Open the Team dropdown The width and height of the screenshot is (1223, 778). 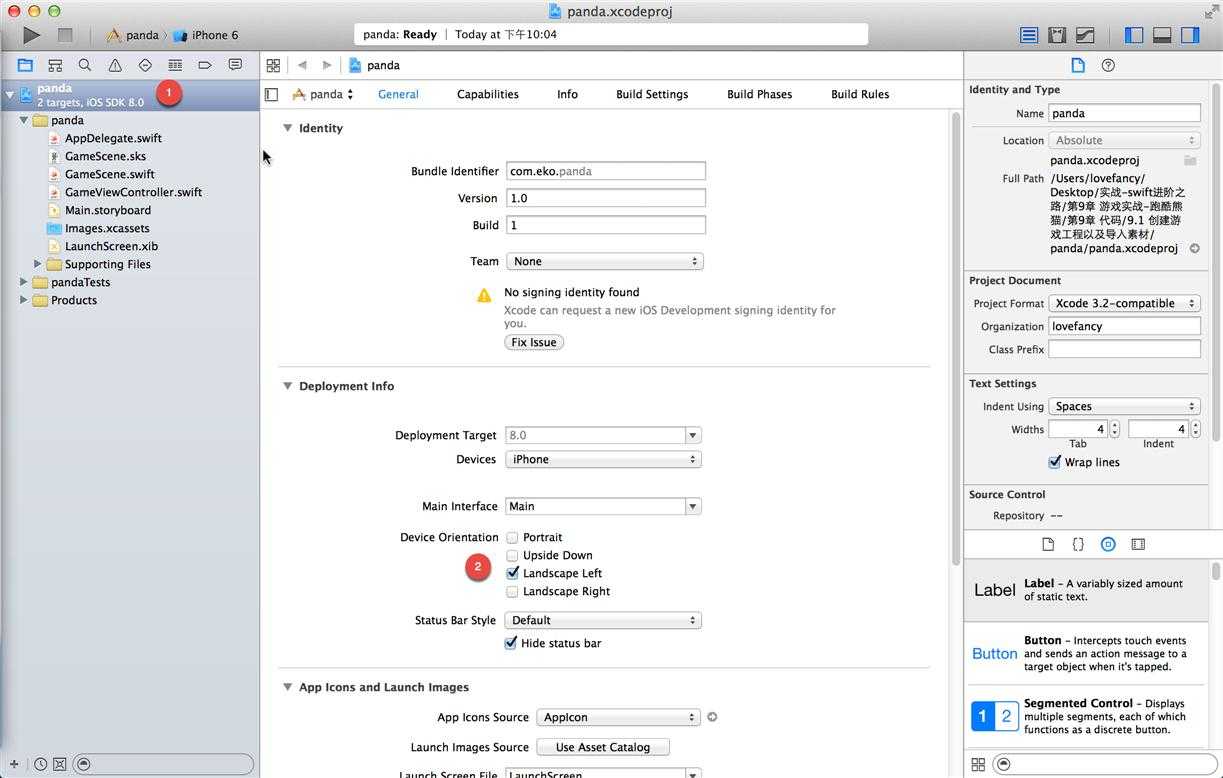pos(604,261)
